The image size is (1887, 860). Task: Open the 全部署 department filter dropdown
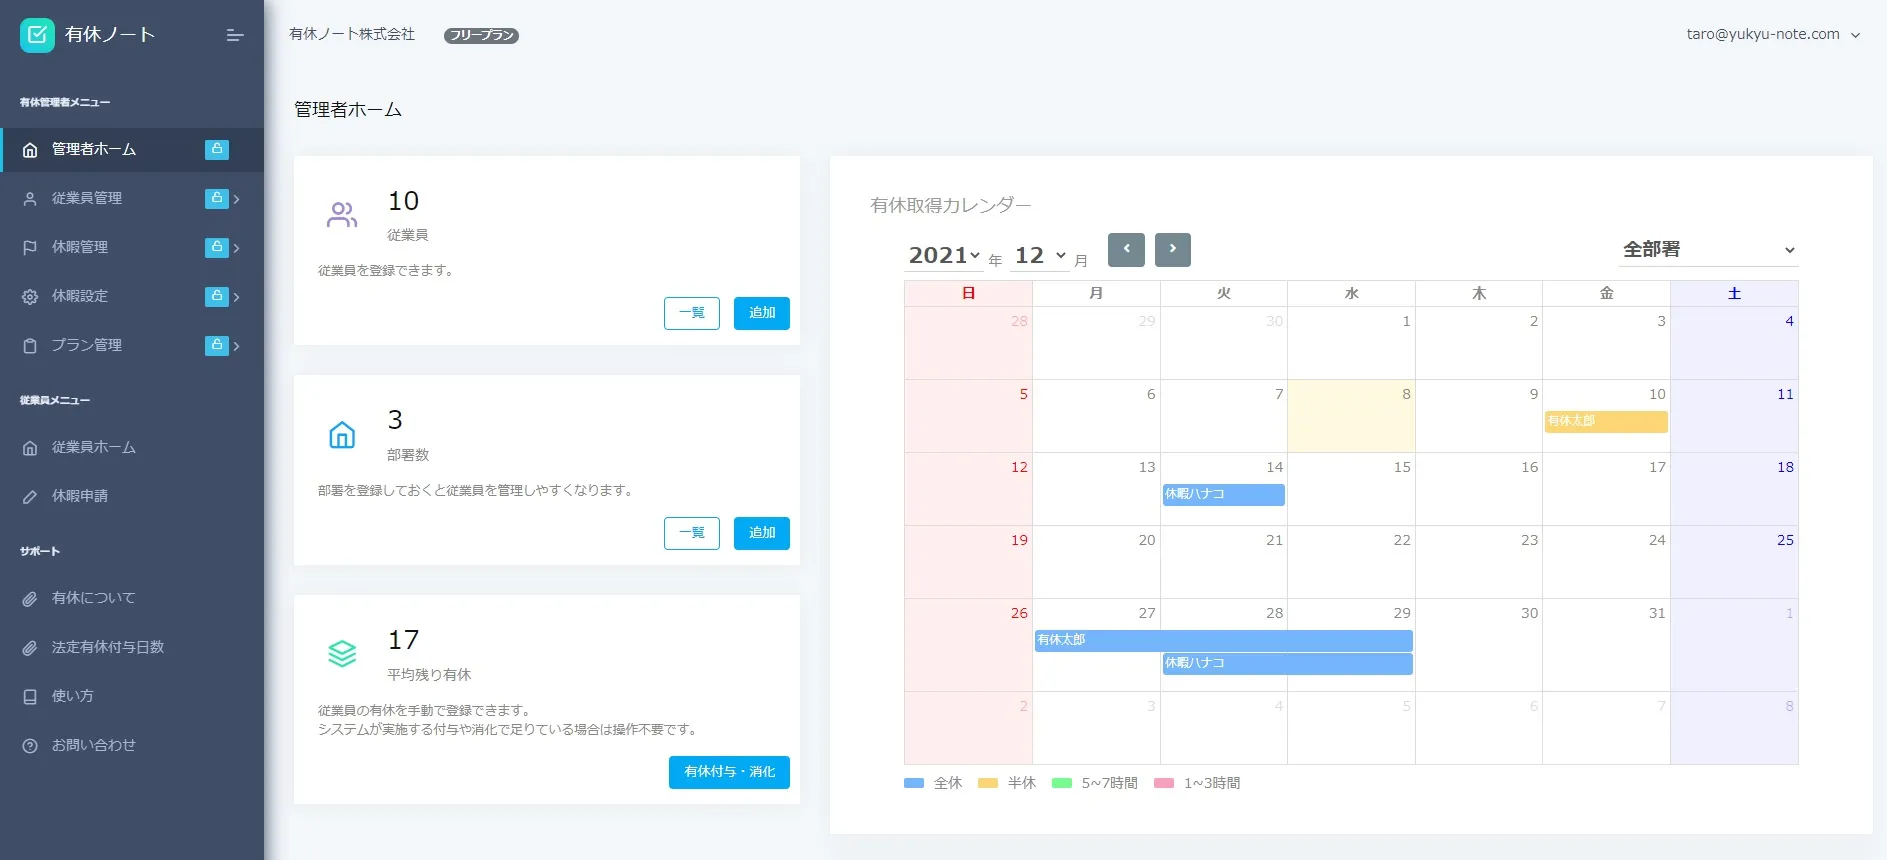(1708, 250)
